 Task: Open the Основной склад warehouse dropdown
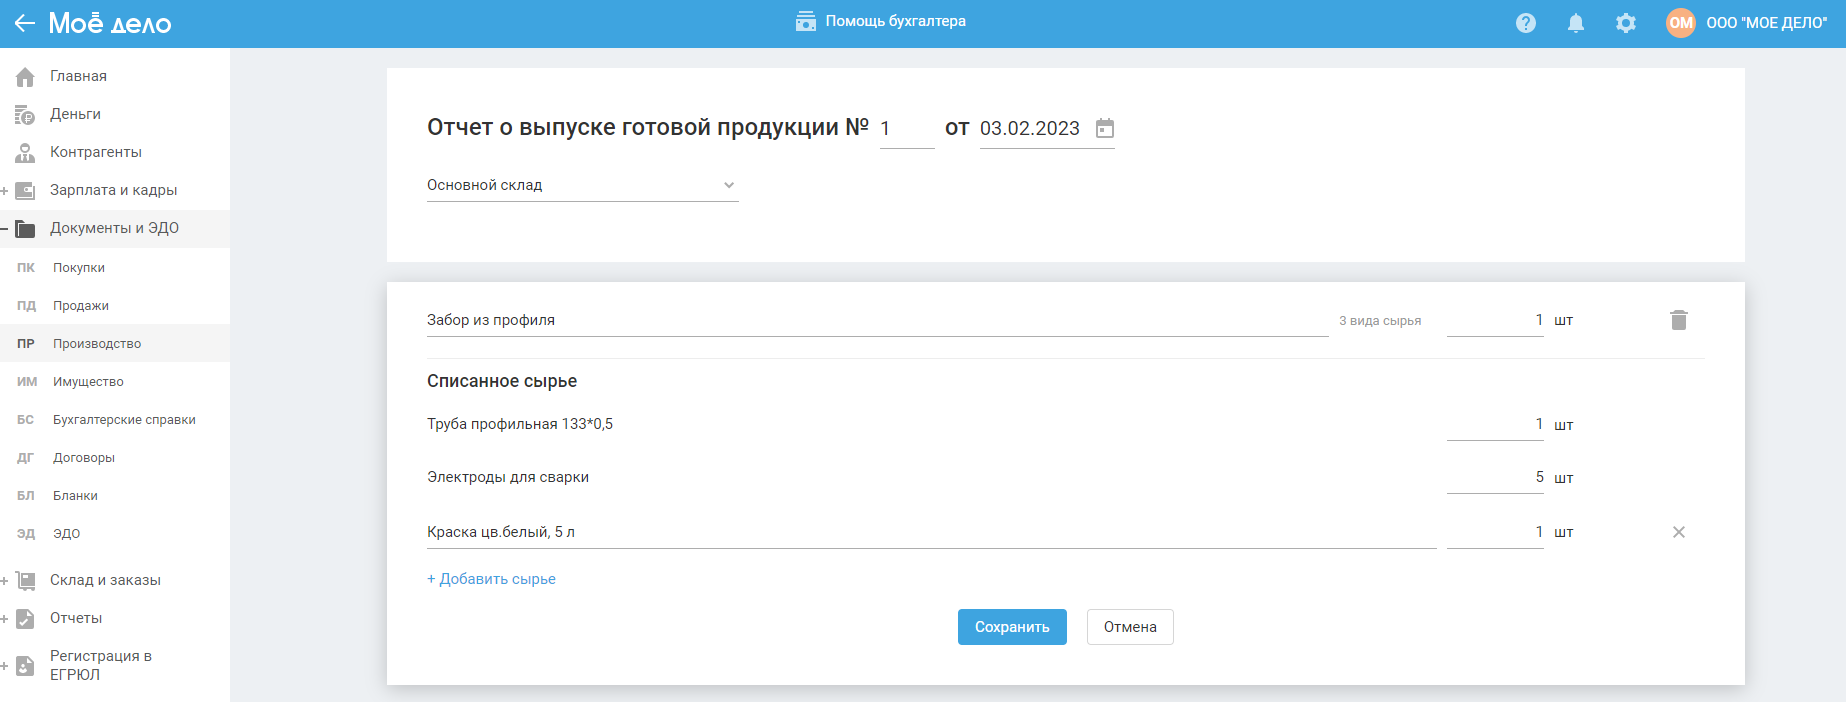(x=582, y=185)
